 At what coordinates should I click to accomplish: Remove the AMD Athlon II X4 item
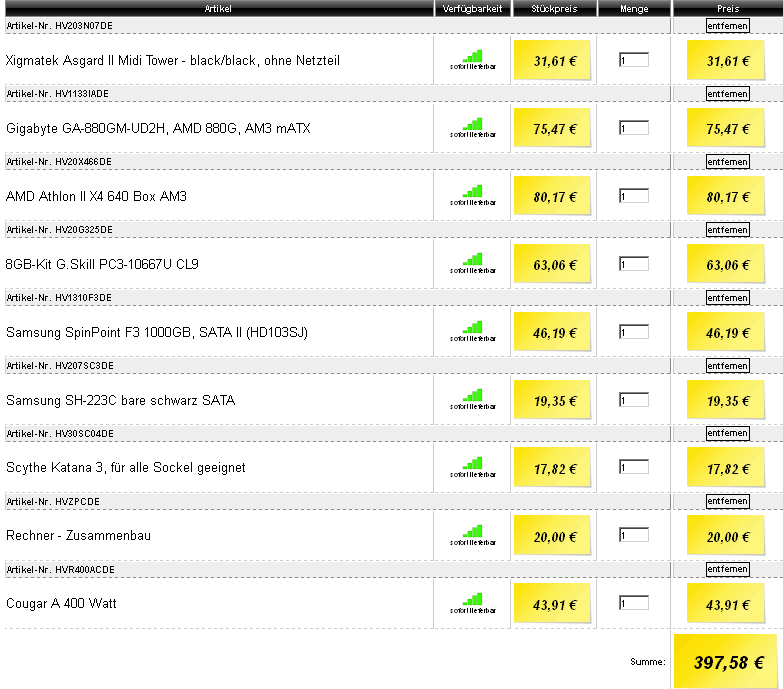coord(728,162)
